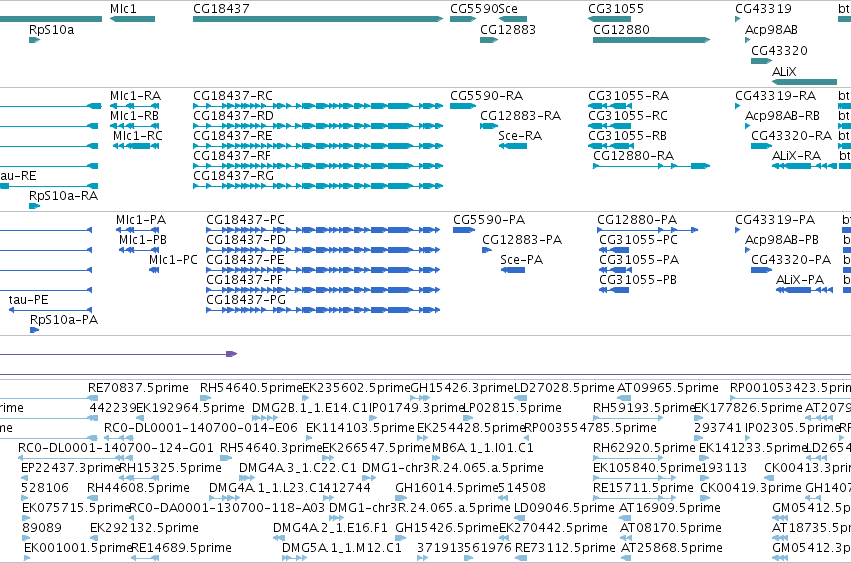851x563 pixels.
Task: Click the CG18437-PE protein label
Action: pyautogui.click(x=245, y=260)
